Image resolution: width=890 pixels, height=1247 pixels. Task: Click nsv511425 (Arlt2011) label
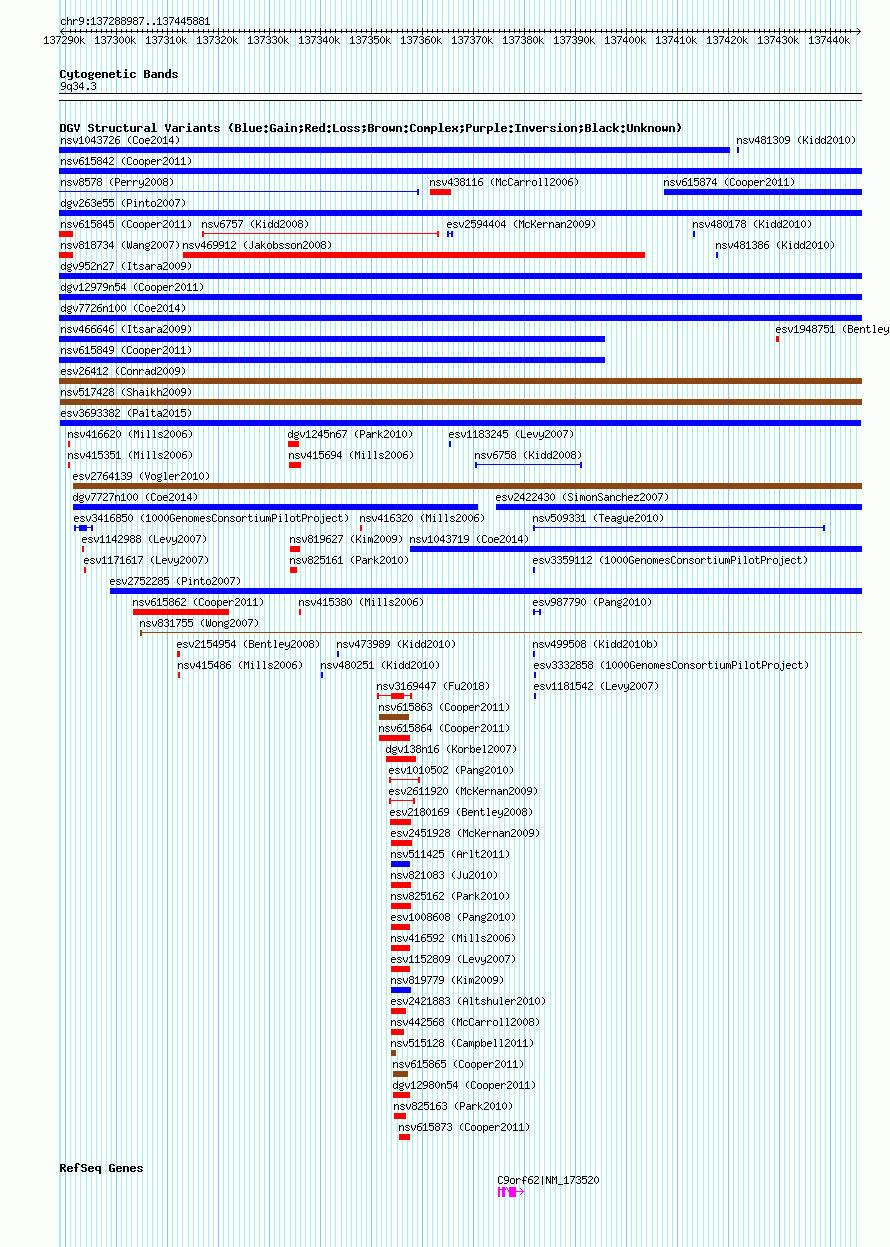click(x=451, y=855)
